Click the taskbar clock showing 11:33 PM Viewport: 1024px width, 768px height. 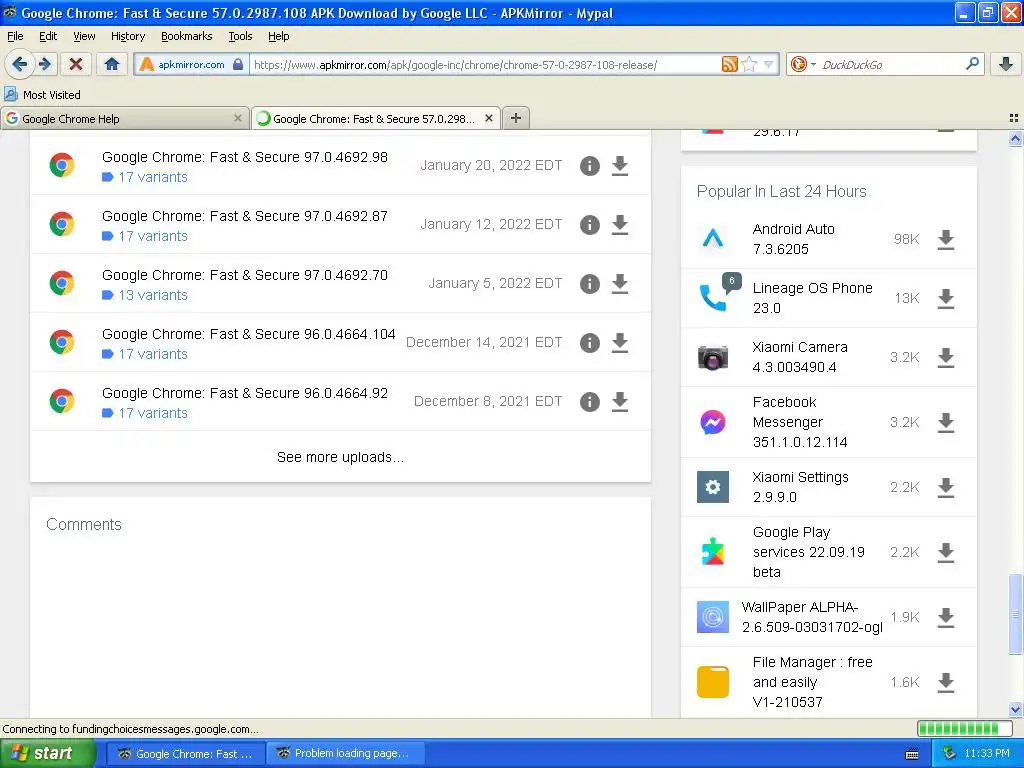[x=987, y=754]
